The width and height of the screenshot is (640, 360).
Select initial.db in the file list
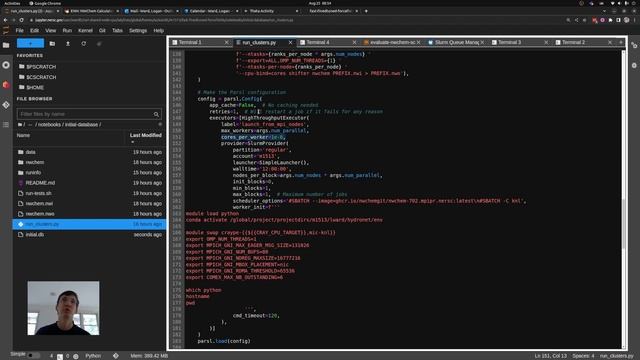pos(89,235)
